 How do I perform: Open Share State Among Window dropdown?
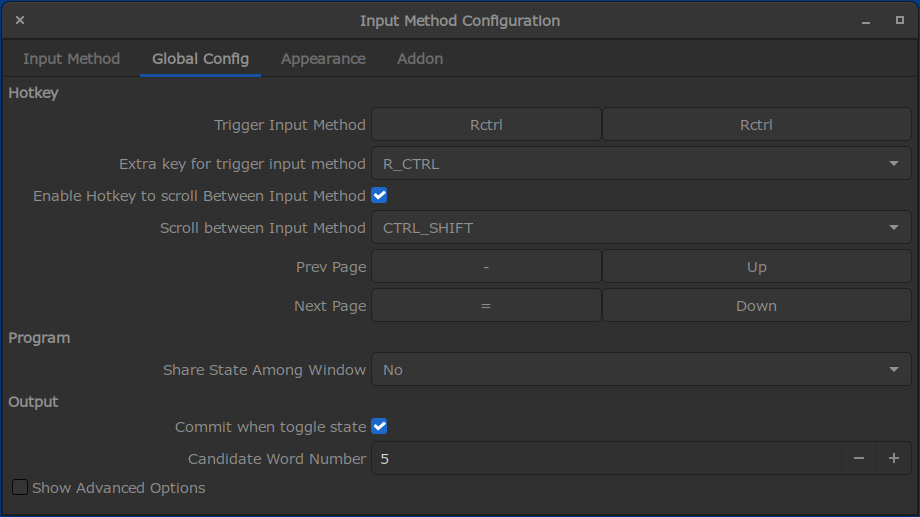click(x=640, y=370)
